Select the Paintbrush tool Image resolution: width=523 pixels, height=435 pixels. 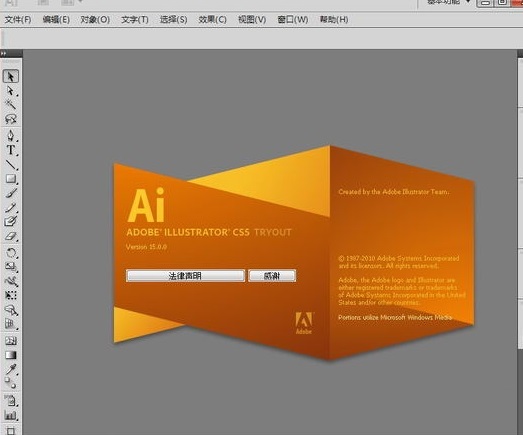pos(11,193)
